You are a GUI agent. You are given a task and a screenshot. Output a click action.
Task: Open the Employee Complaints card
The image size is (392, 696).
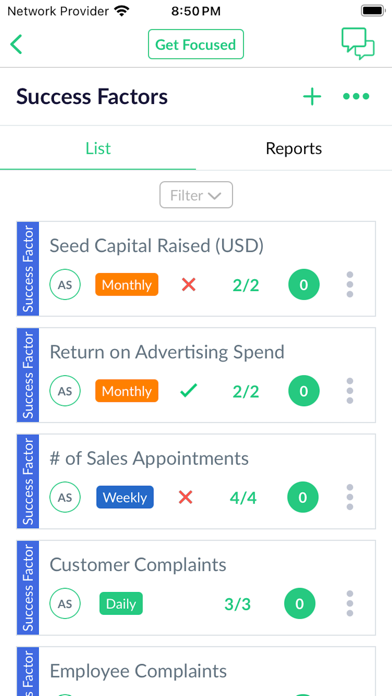(196, 672)
